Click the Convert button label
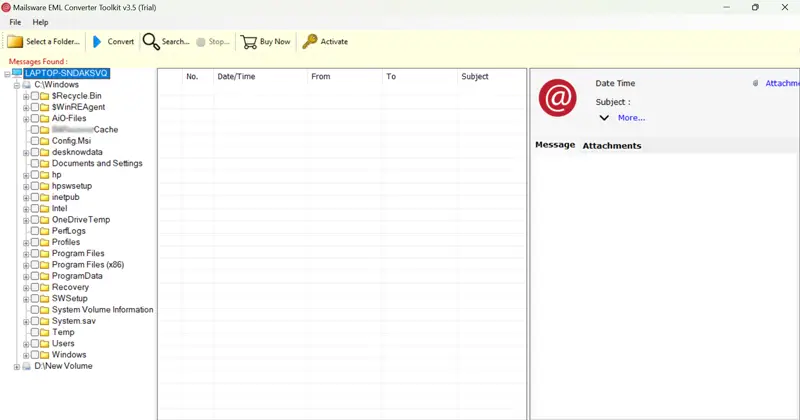Screen dimensions: 800x420 pyautogui.click(x=120, y=42)
